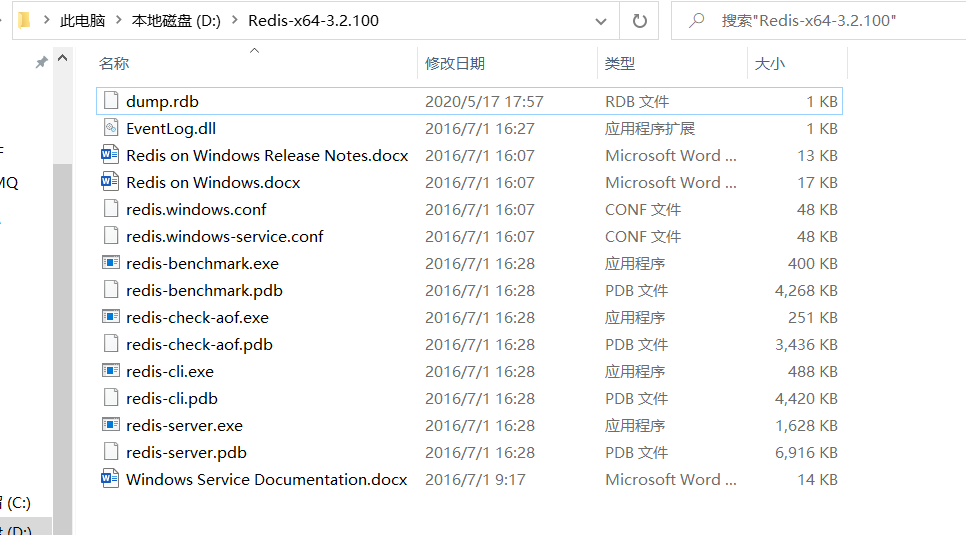966x535 pixels.
Task: Select Windows Service Documentation.docx file name
Action: [267, 480]
